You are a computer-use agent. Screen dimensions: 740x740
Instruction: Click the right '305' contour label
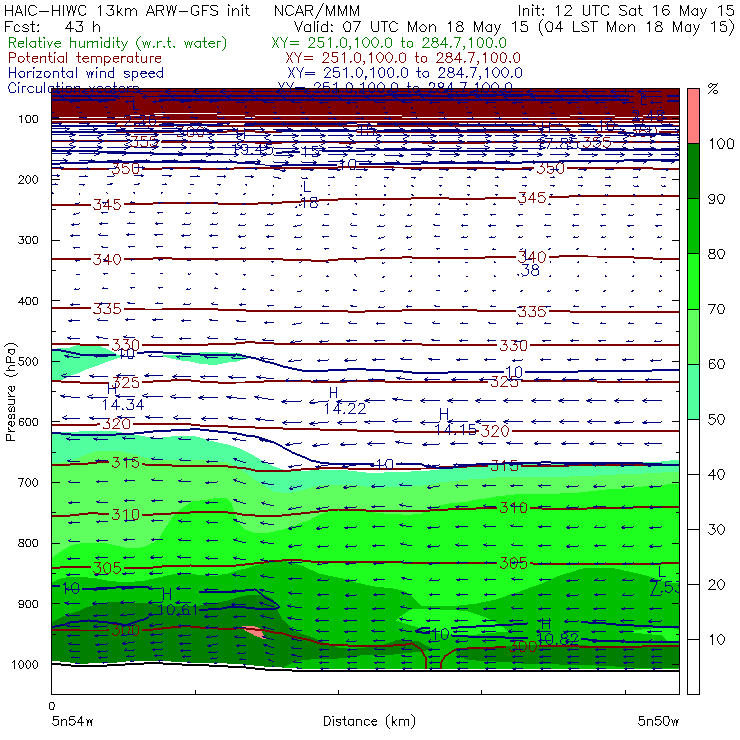tap(513, 563)
